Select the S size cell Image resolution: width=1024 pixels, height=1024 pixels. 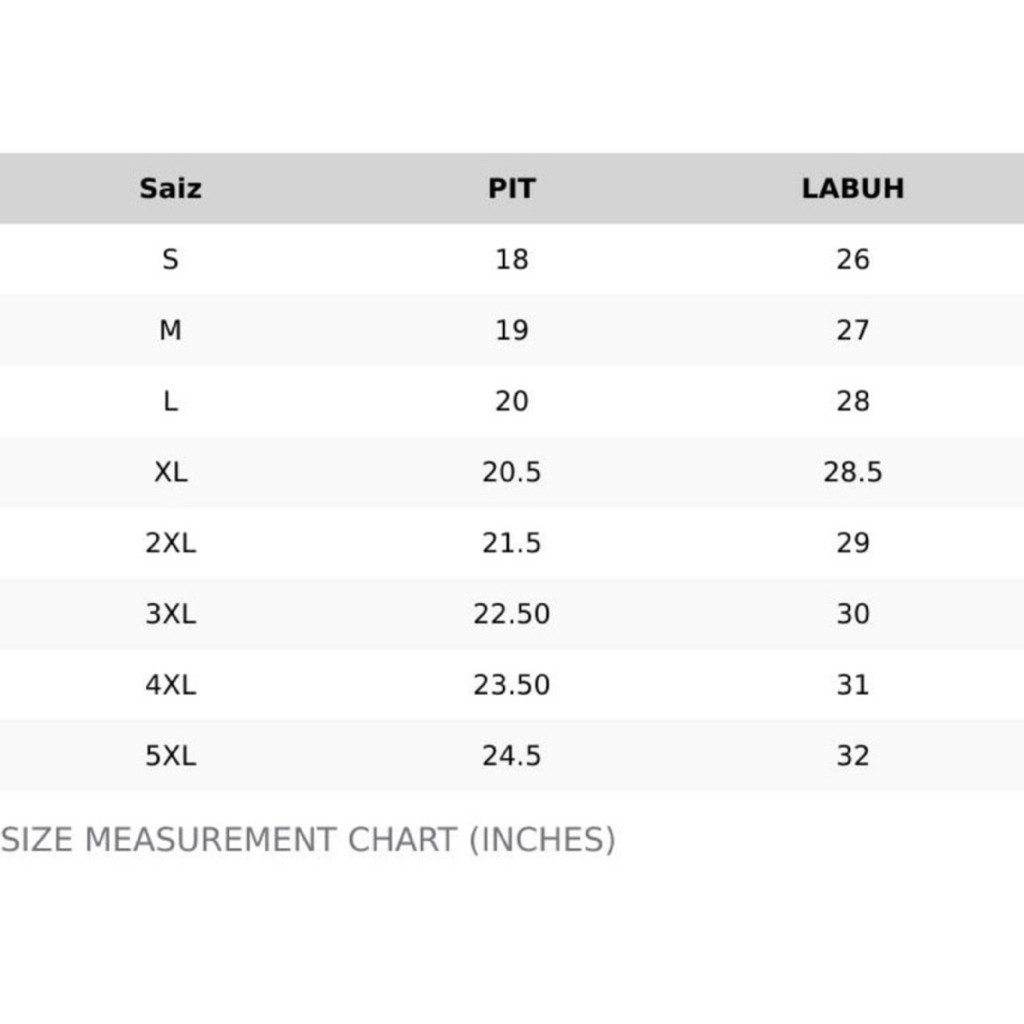(x=170, y=259)
